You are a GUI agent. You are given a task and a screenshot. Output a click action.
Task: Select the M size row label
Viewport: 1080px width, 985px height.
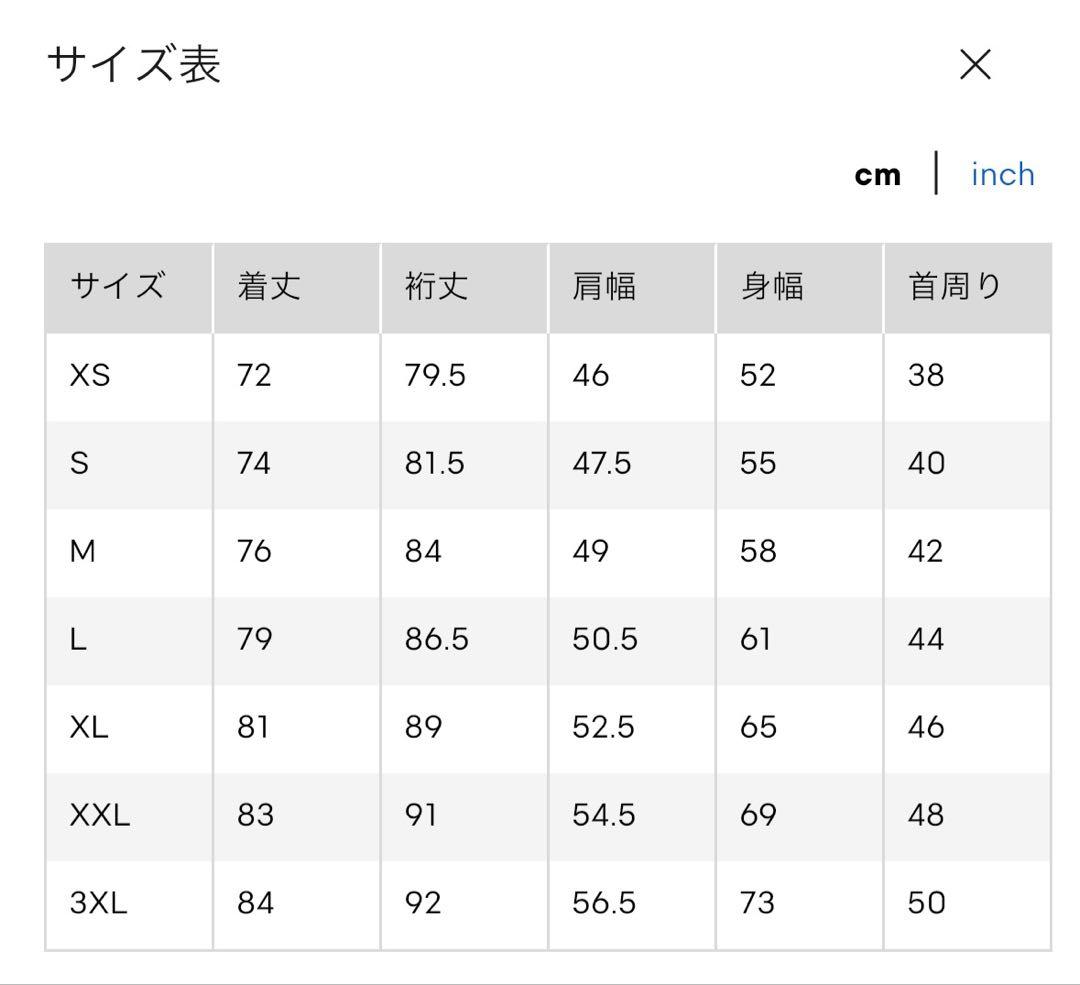click(x=82, y=551)
